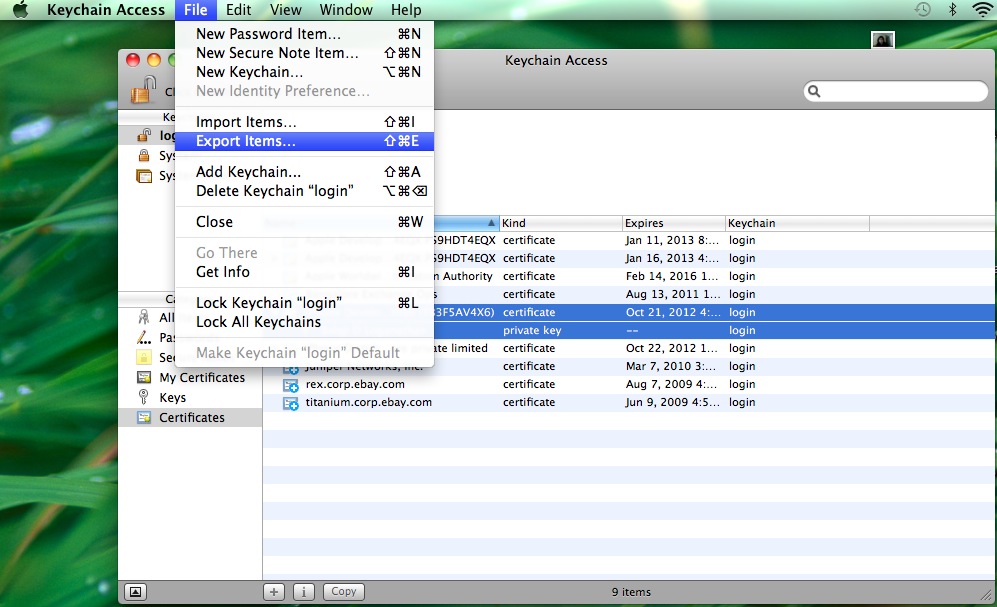Click the Certificates category icon
Viewport: 997px width, 607px height.
tap(144, 417)
